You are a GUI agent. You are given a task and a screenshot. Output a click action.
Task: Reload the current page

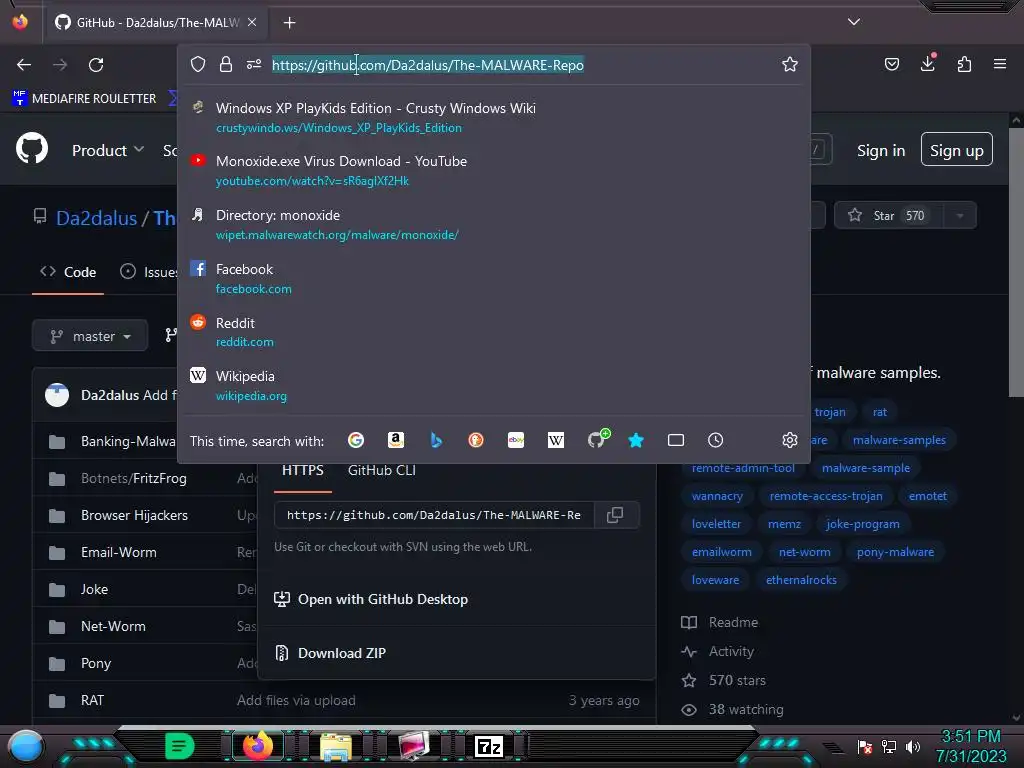96,65
